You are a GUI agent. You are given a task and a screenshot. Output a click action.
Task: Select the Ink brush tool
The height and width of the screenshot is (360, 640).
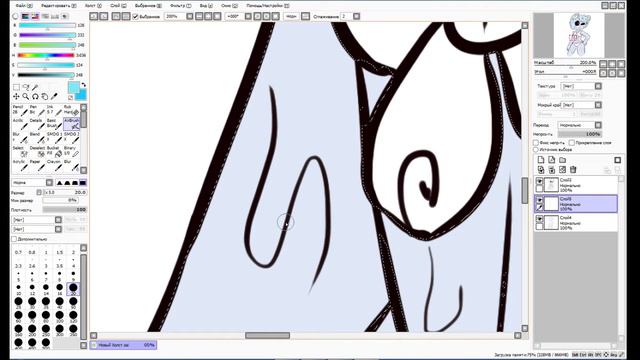click(53, 110)
